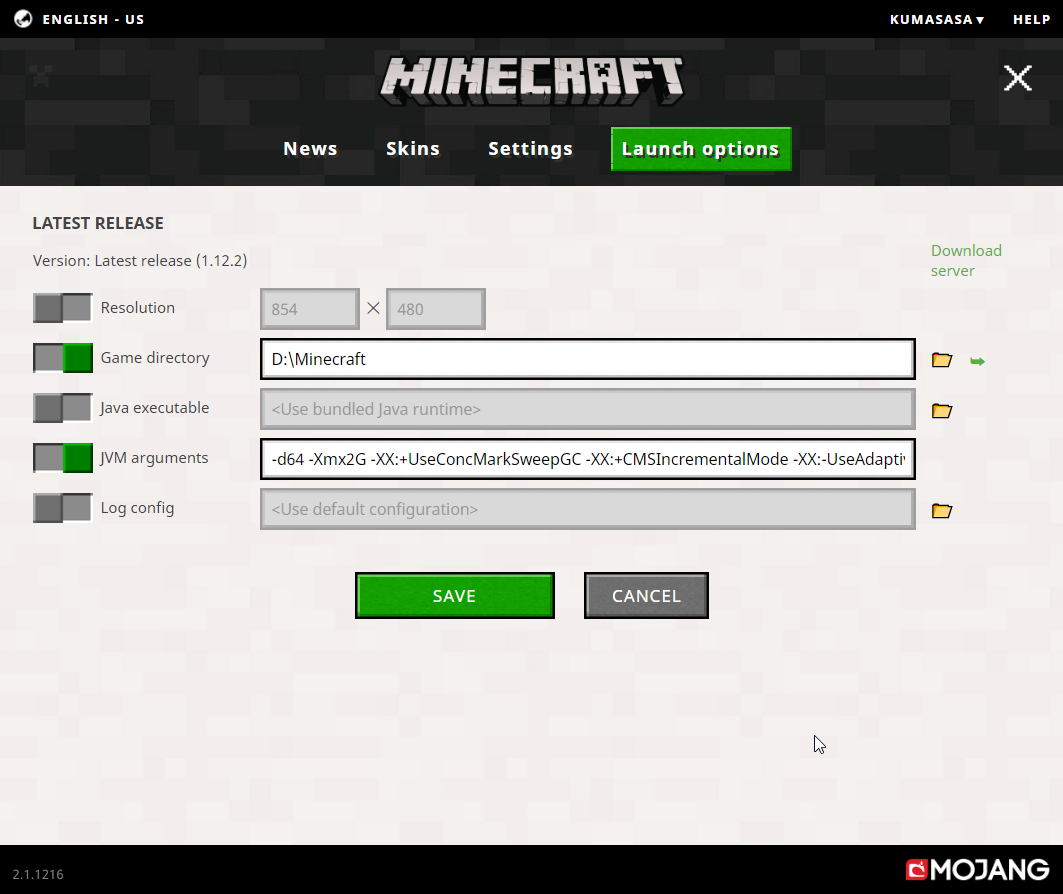1063x894 pixels.
Task: Select the Launch options tab
Action: [701, 149]
